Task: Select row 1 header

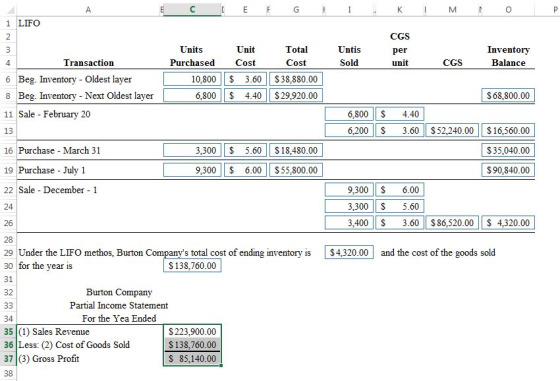Action: (8, 23)
